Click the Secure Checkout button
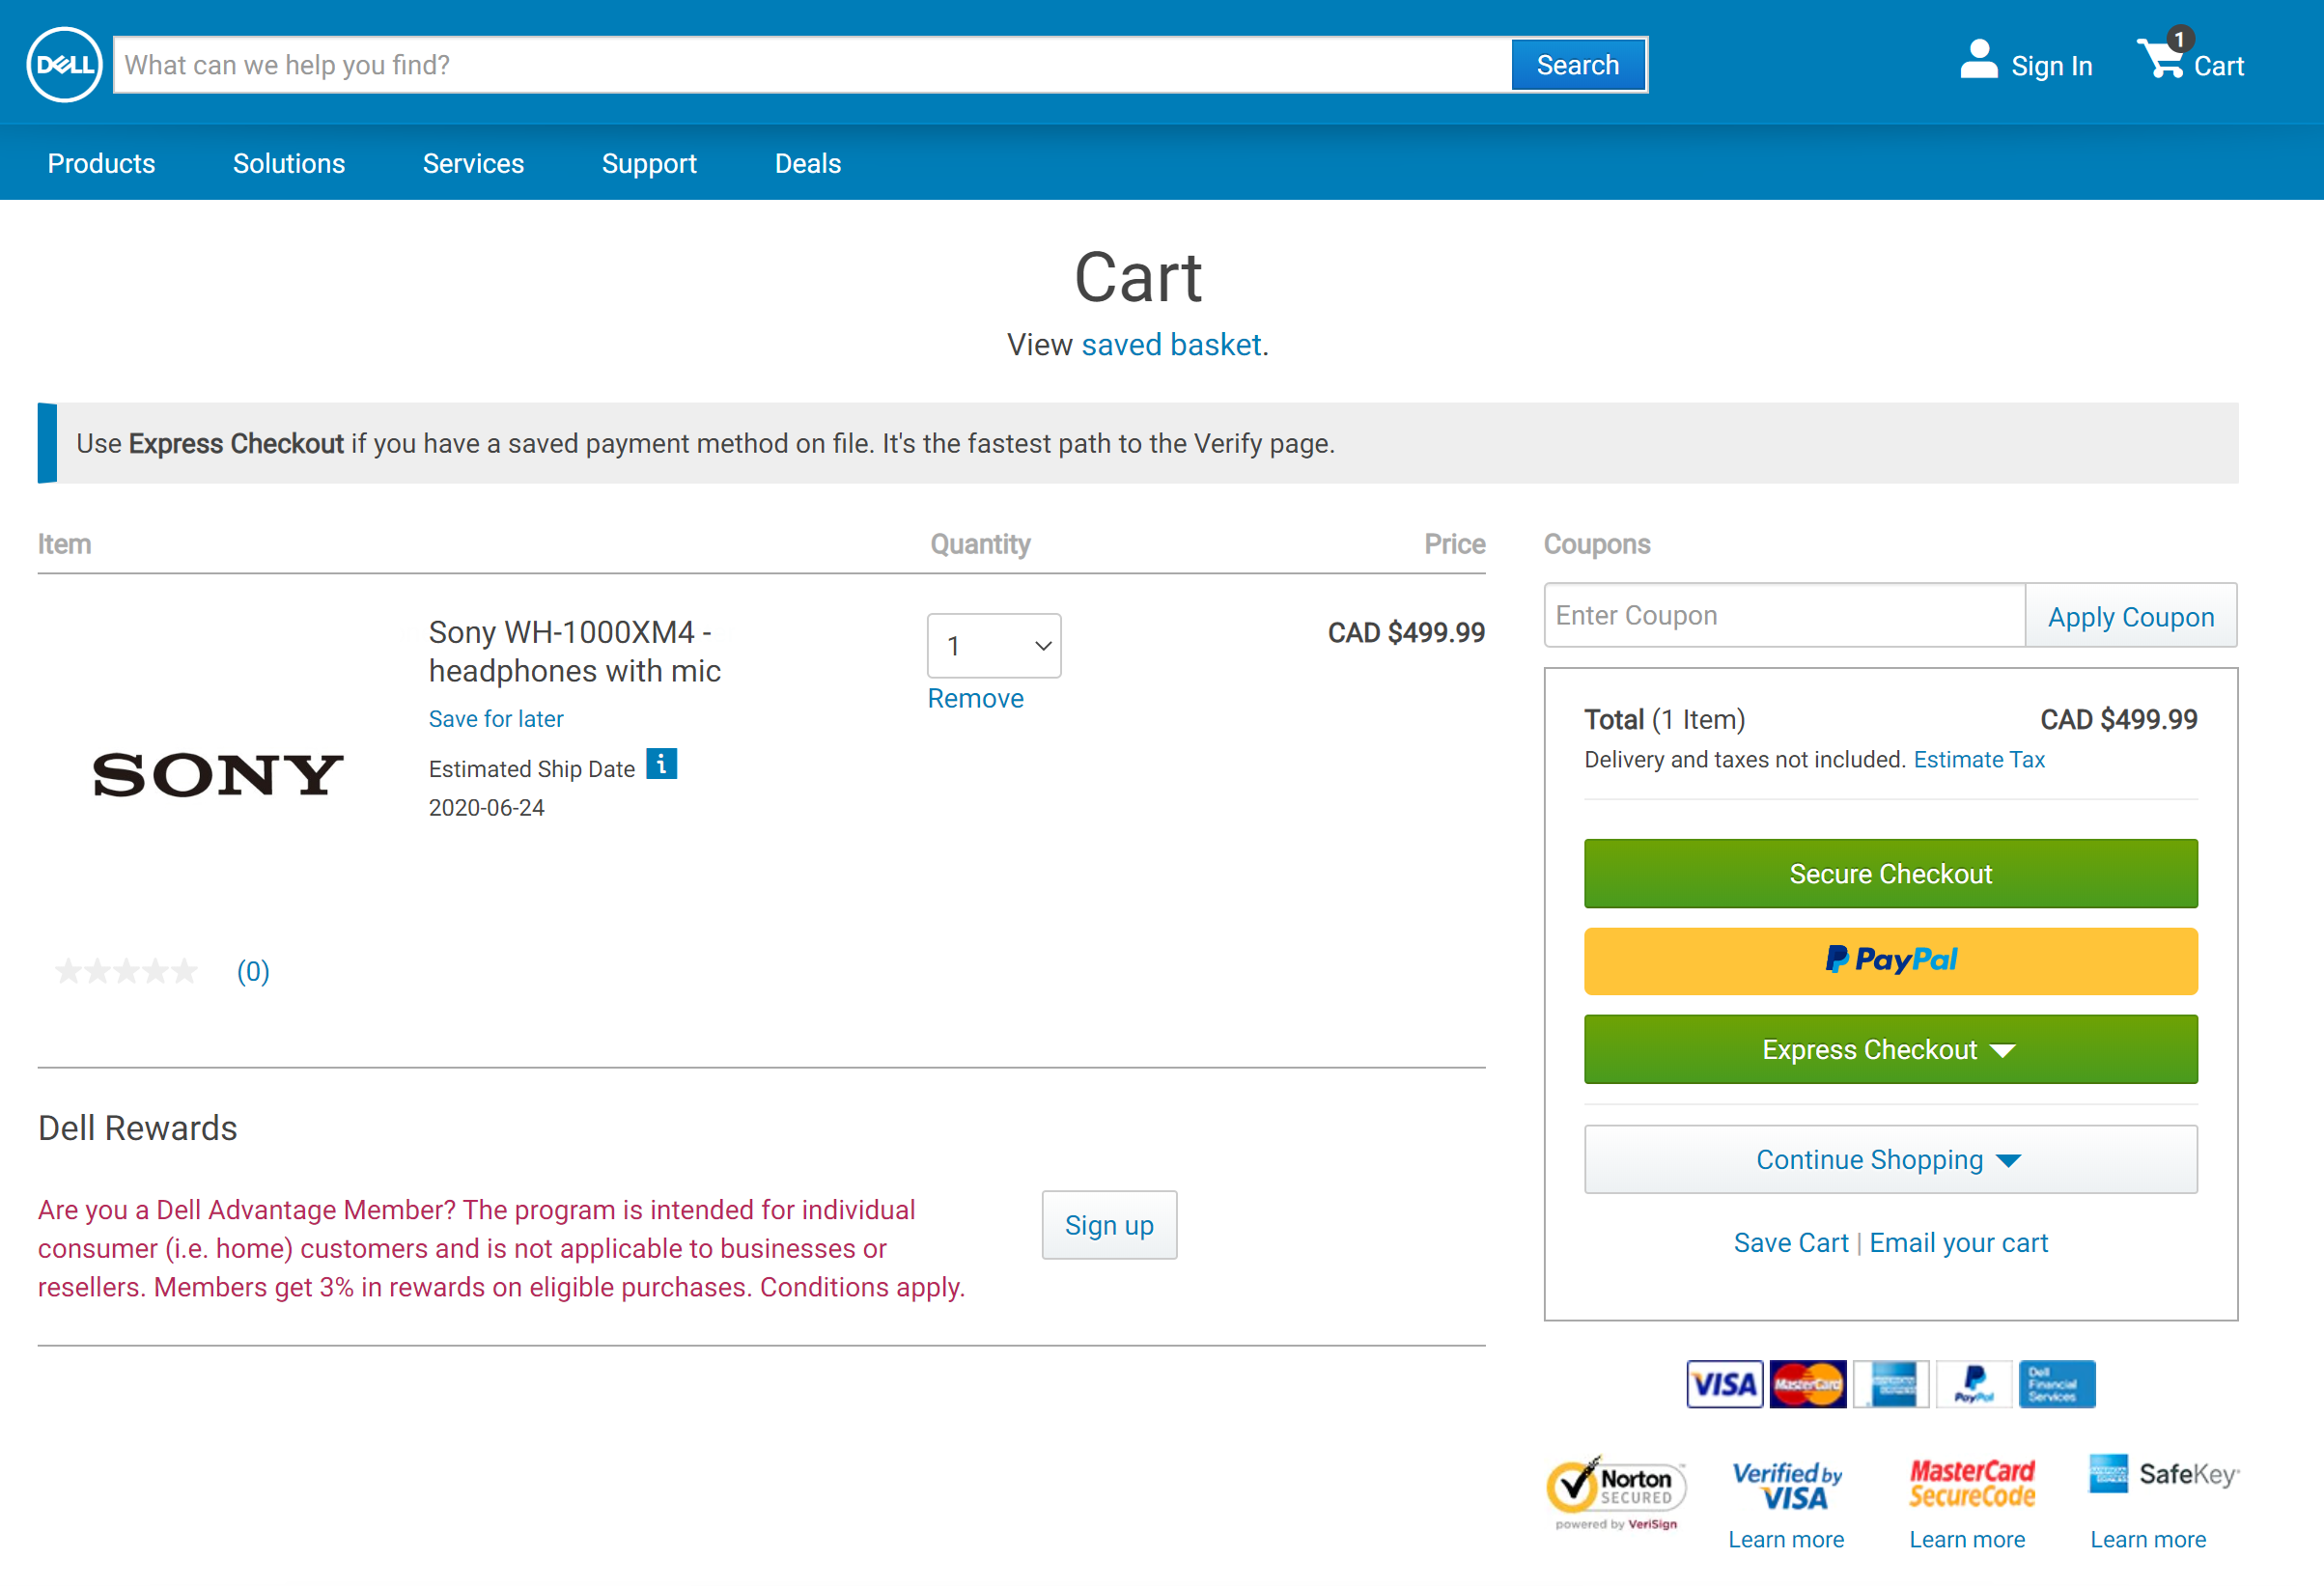This screenshot has width=2324, height=1586. (1890, 873)
